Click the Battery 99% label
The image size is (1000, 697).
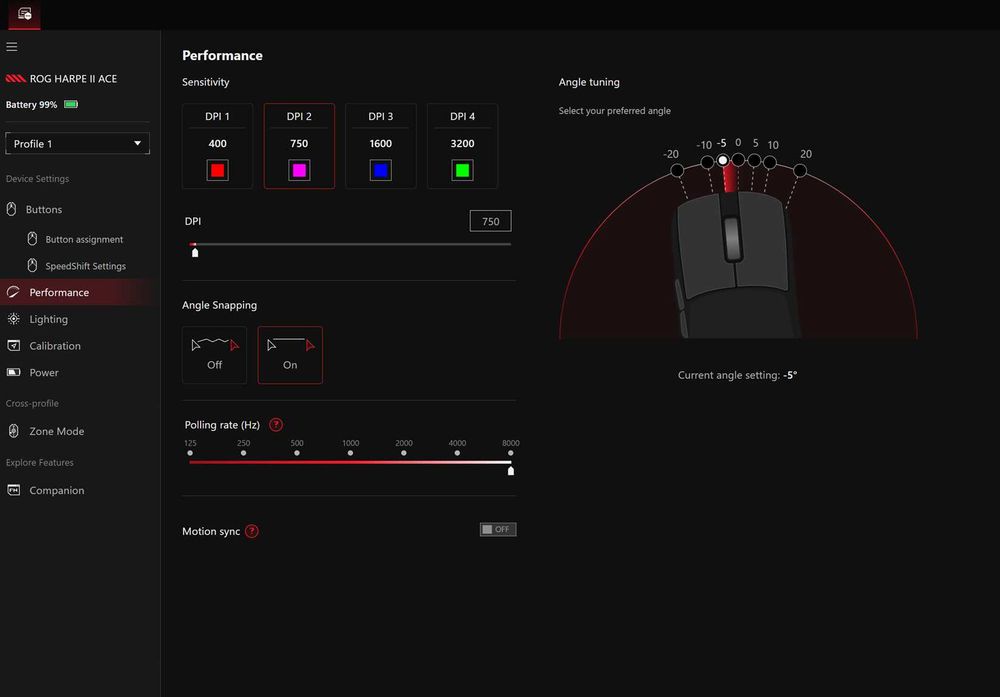click(x=31, y=105)
